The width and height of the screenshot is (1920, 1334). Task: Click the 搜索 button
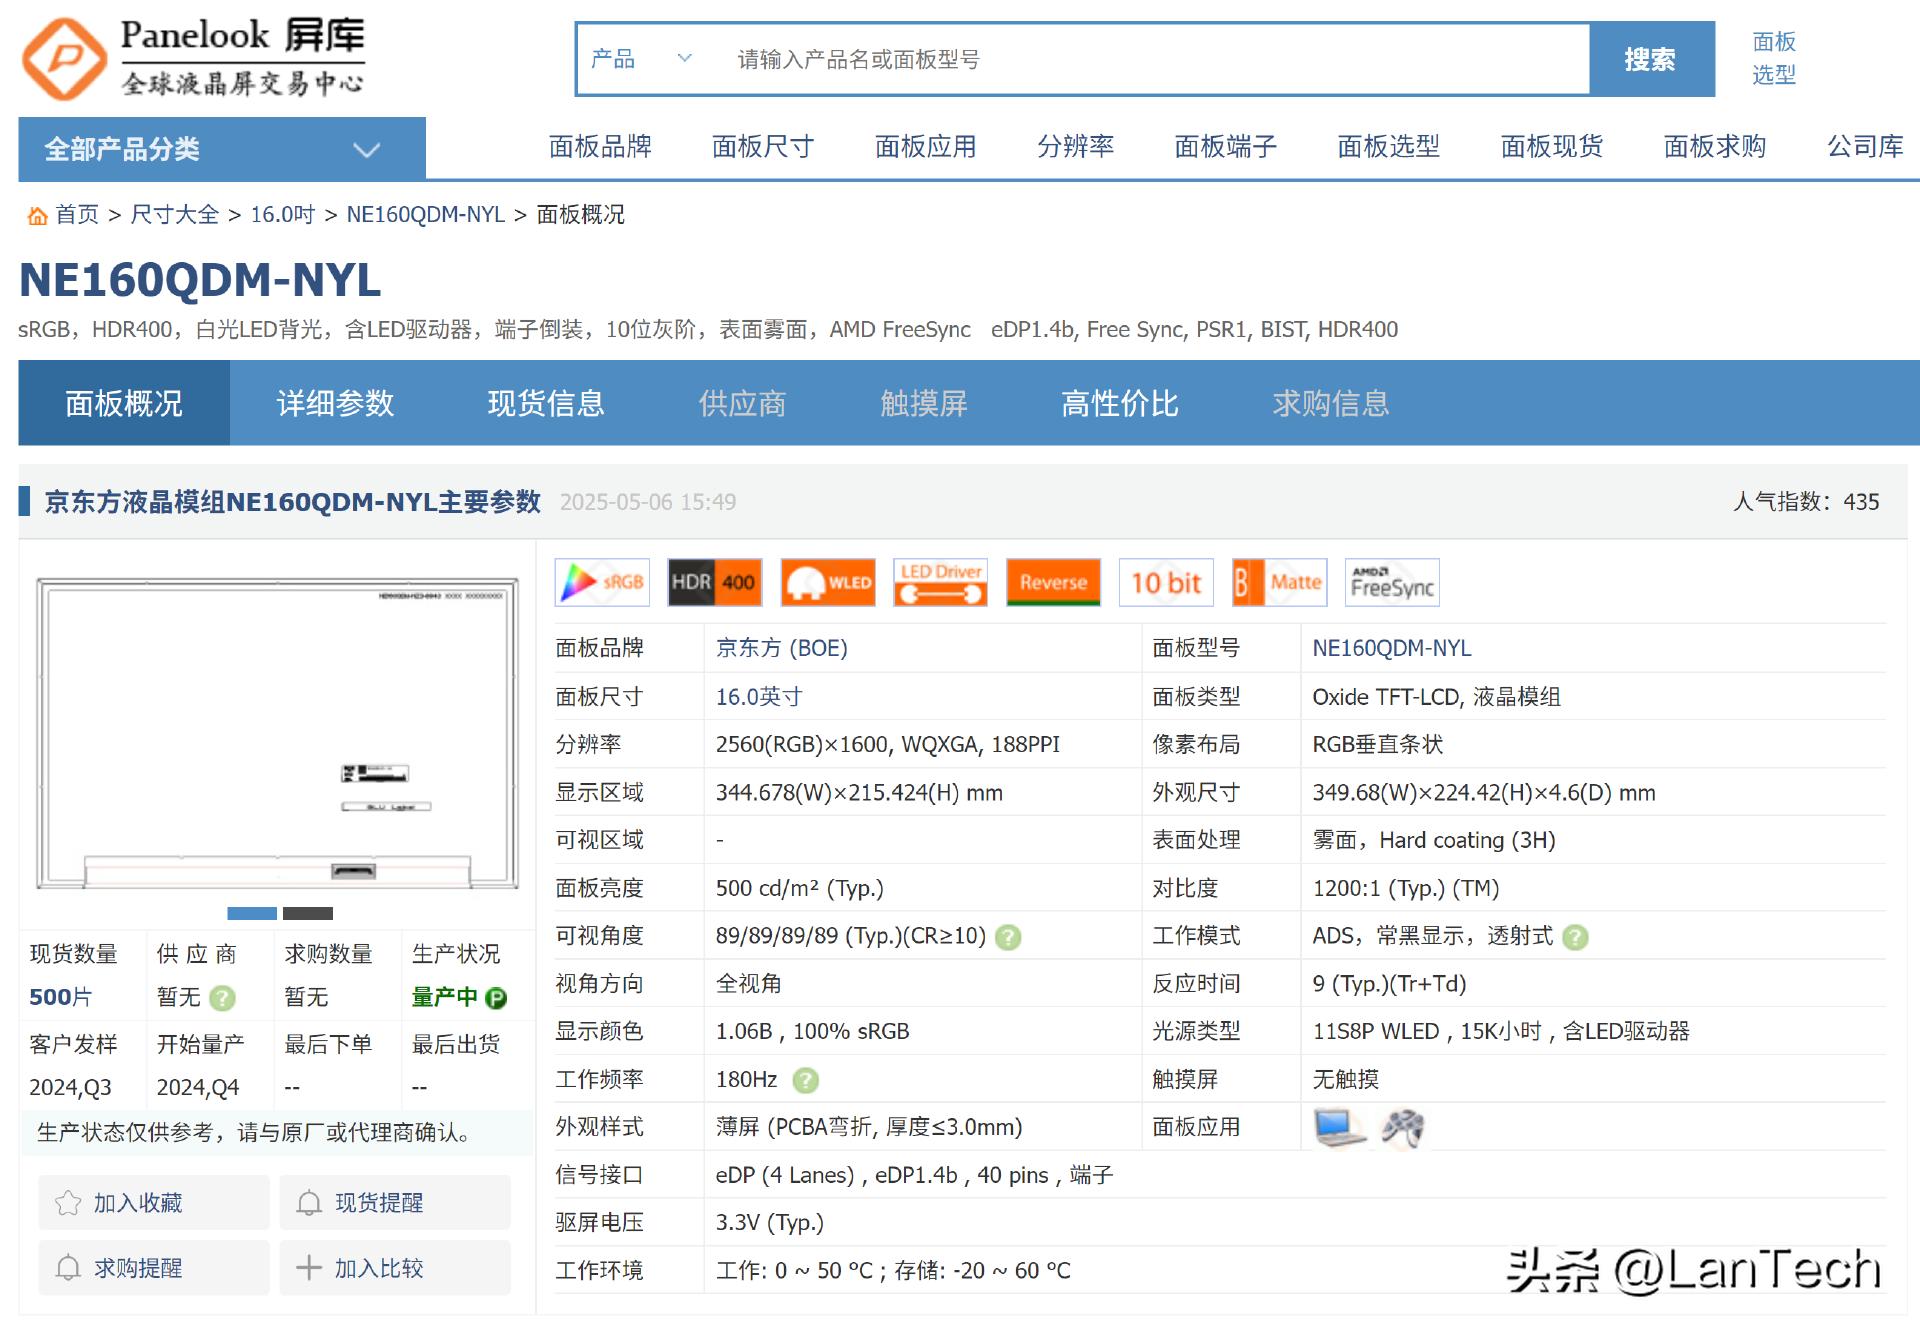[x=1651, y=59]
